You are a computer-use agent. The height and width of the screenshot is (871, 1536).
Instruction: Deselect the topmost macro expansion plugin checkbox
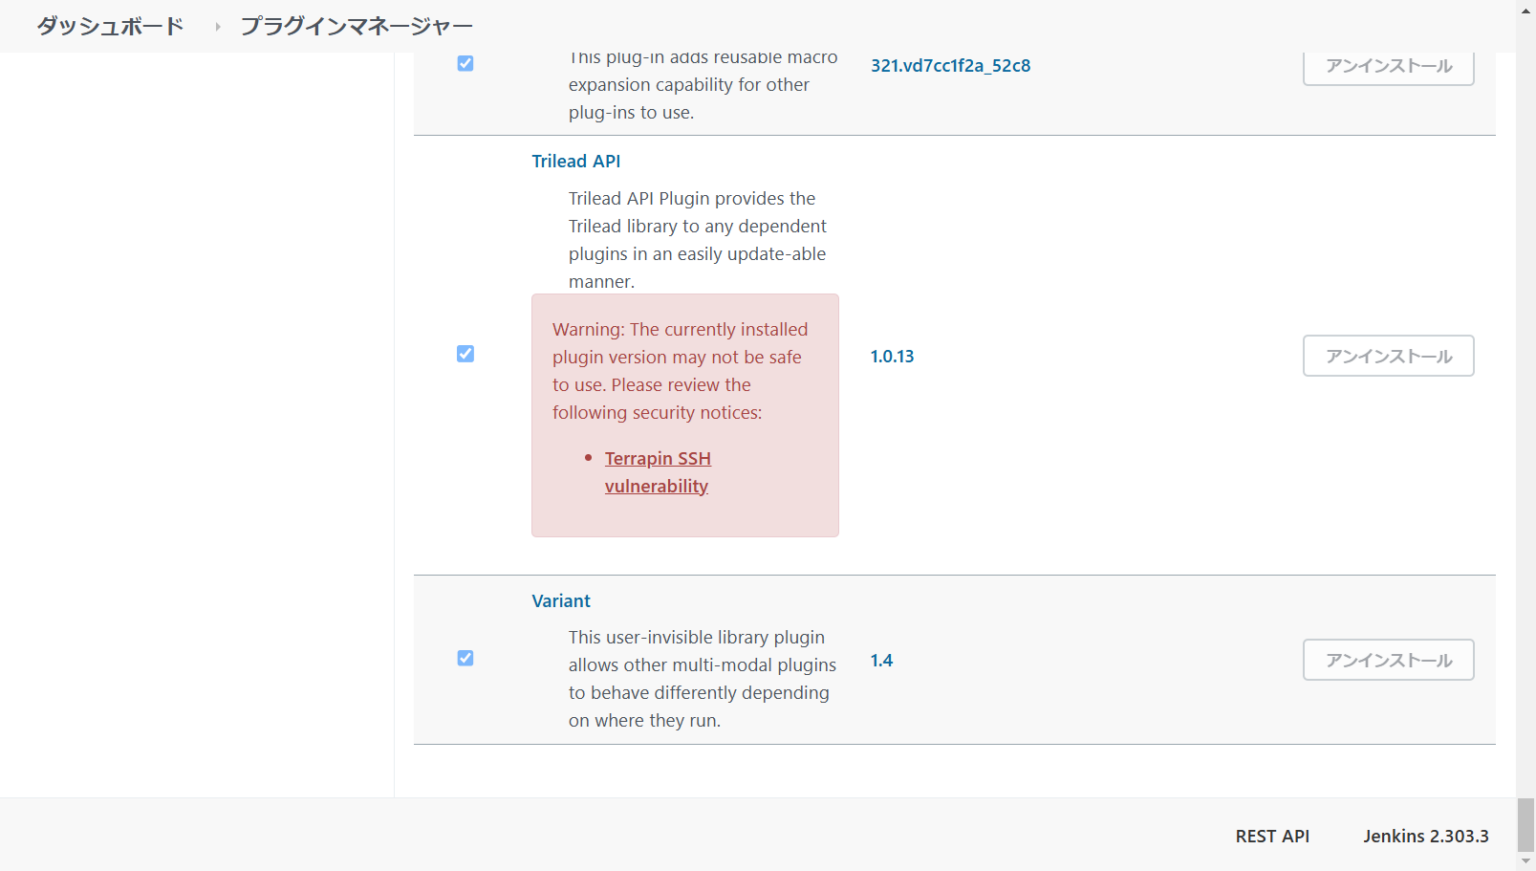click(x=465, y=62)
